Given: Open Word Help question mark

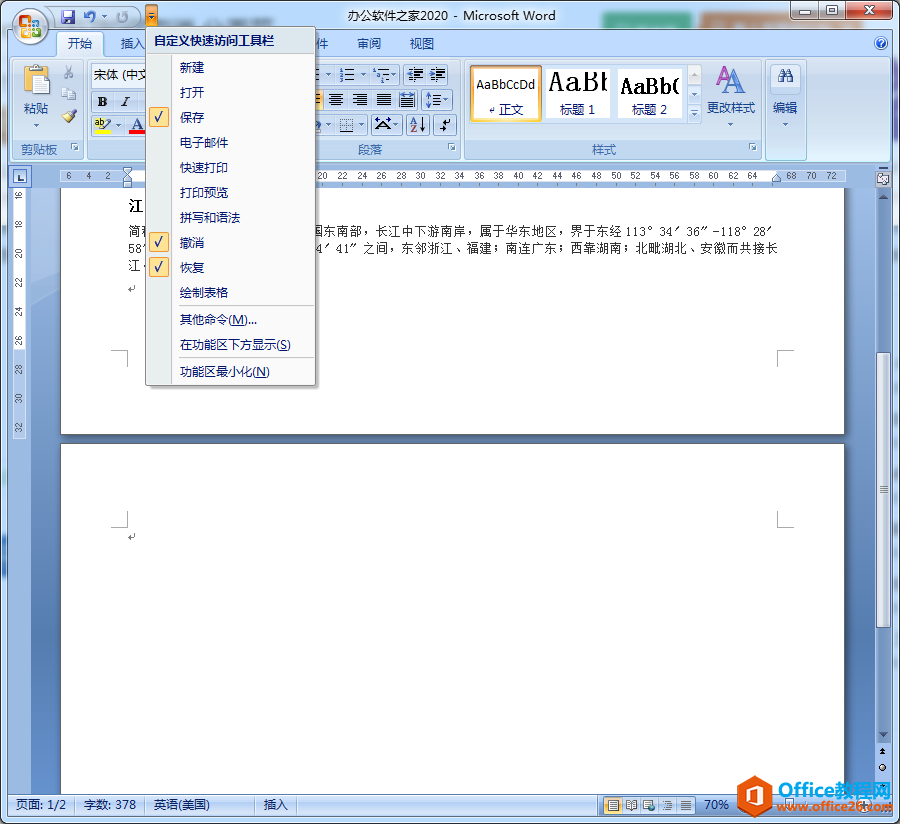Looking at the screenshot, I should pyautogui.click(x=880, y=43).
